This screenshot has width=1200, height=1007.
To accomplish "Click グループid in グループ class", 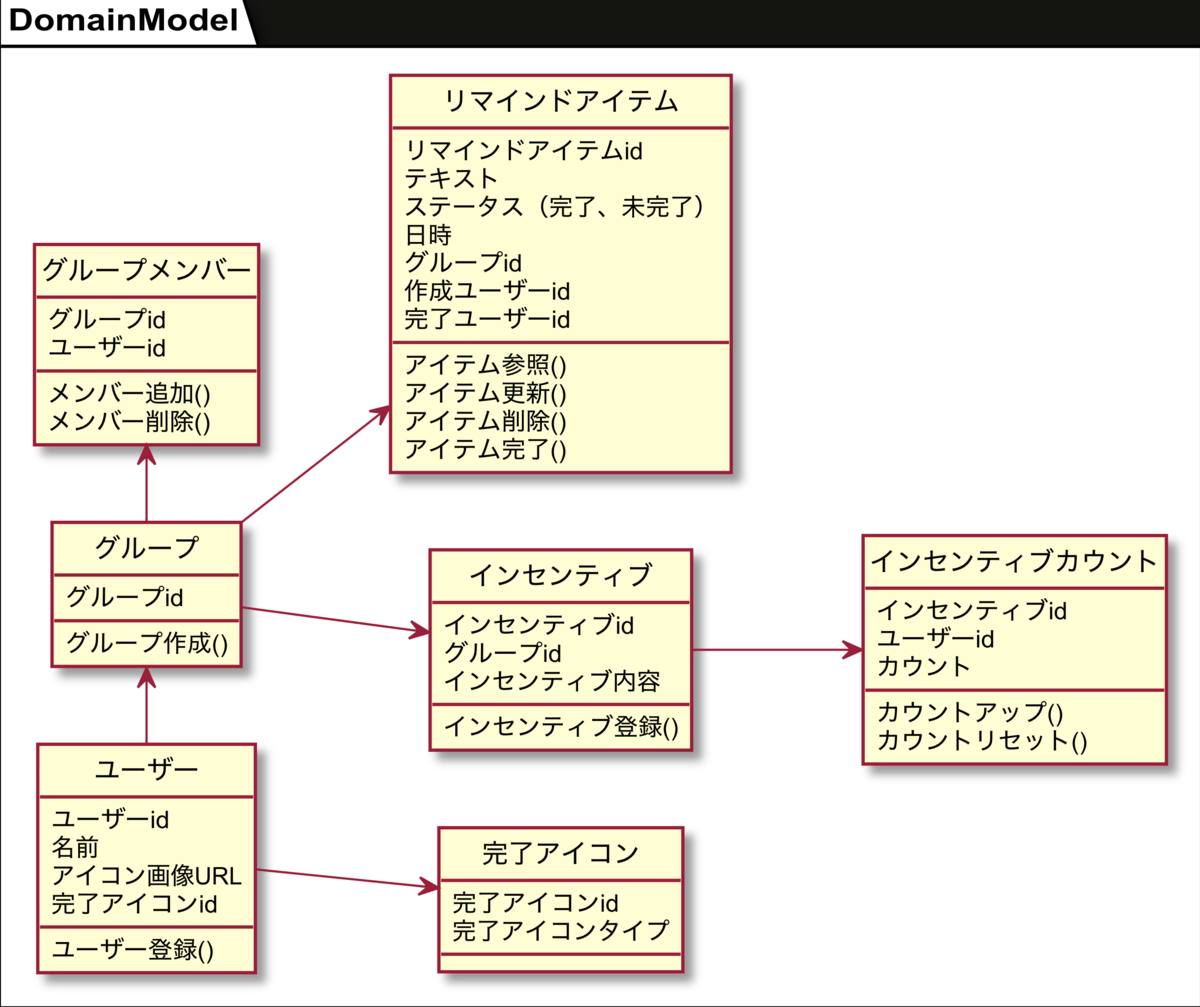I will click(x=124, y=598).
